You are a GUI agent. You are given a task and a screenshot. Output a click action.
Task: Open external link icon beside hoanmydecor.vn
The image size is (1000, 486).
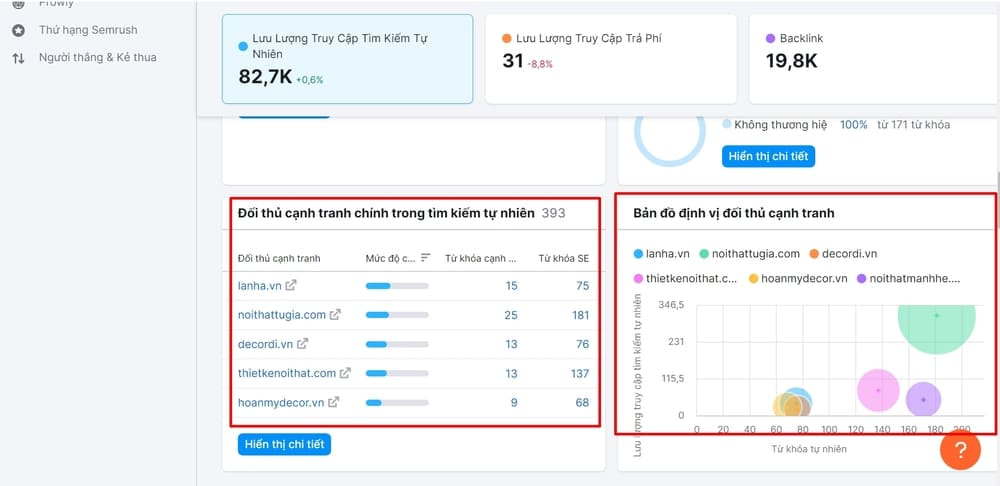[333, 402]
